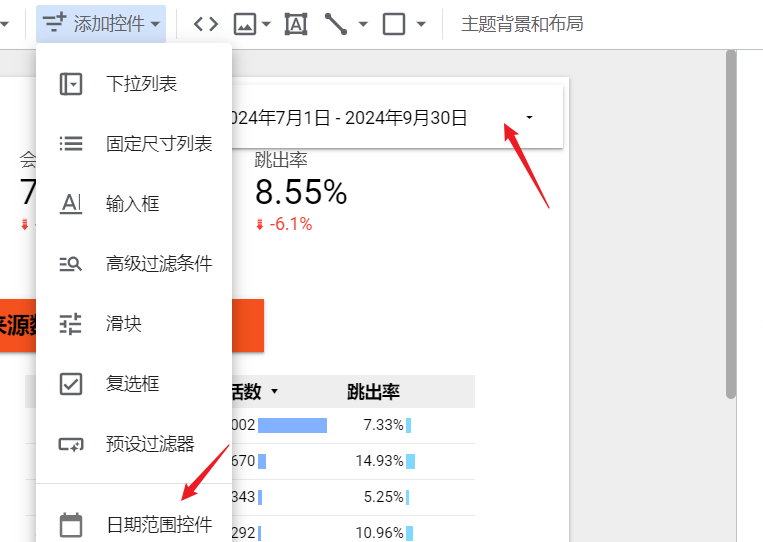Click the insert image icon

[x=245, y=23]
